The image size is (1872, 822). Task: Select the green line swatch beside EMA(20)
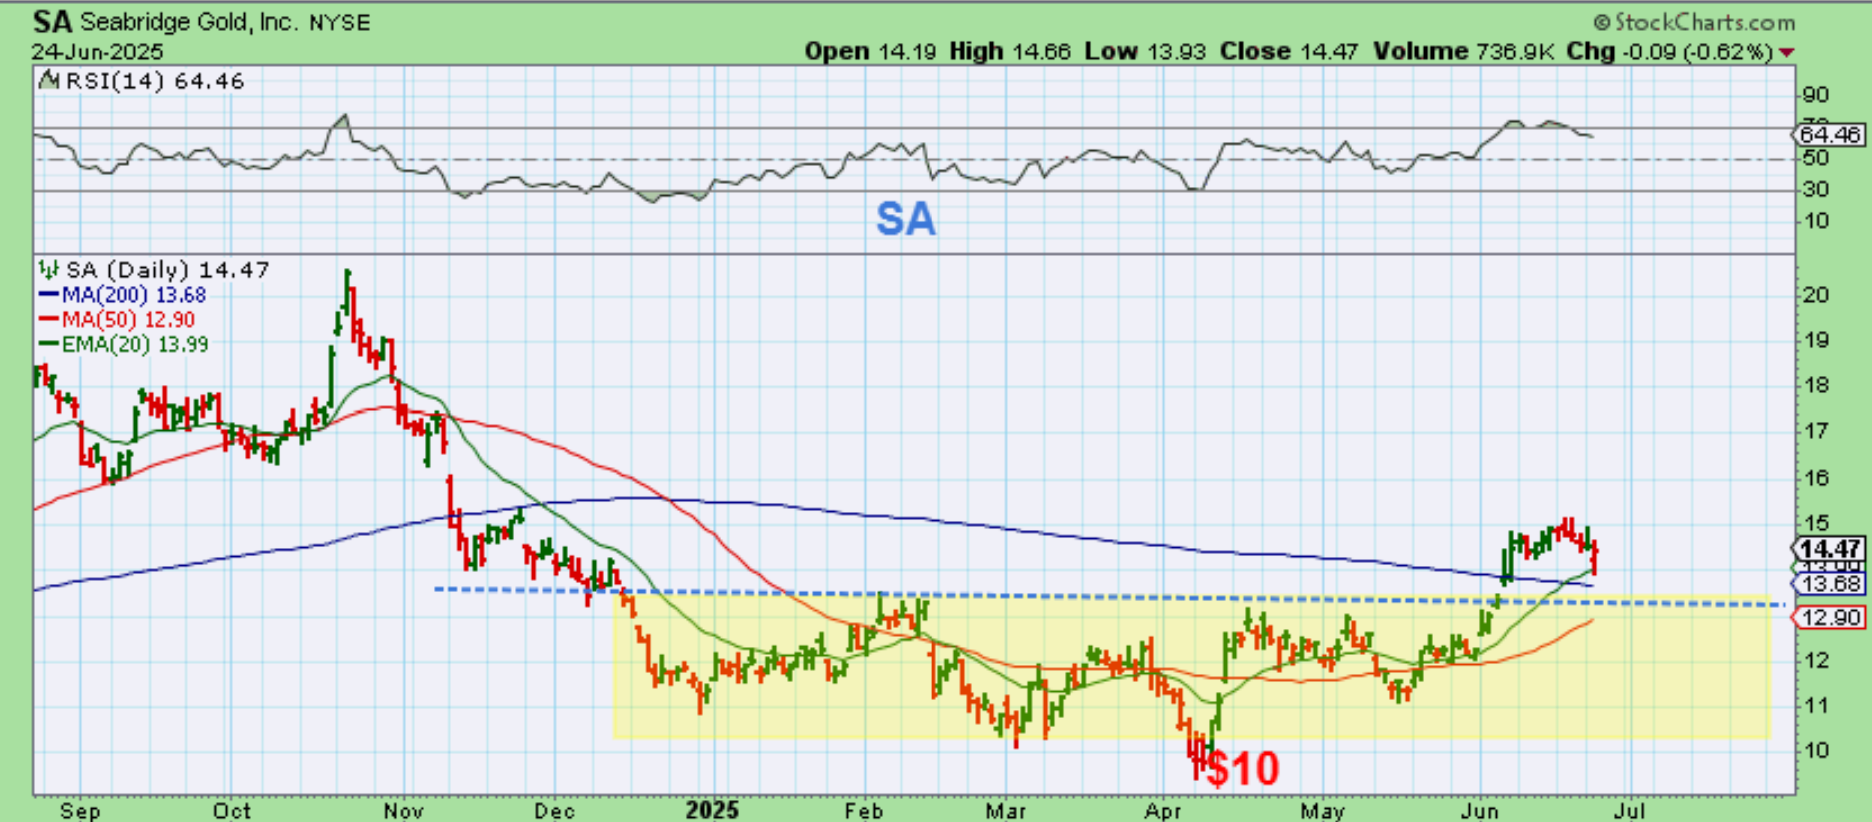tap(48, 344)
